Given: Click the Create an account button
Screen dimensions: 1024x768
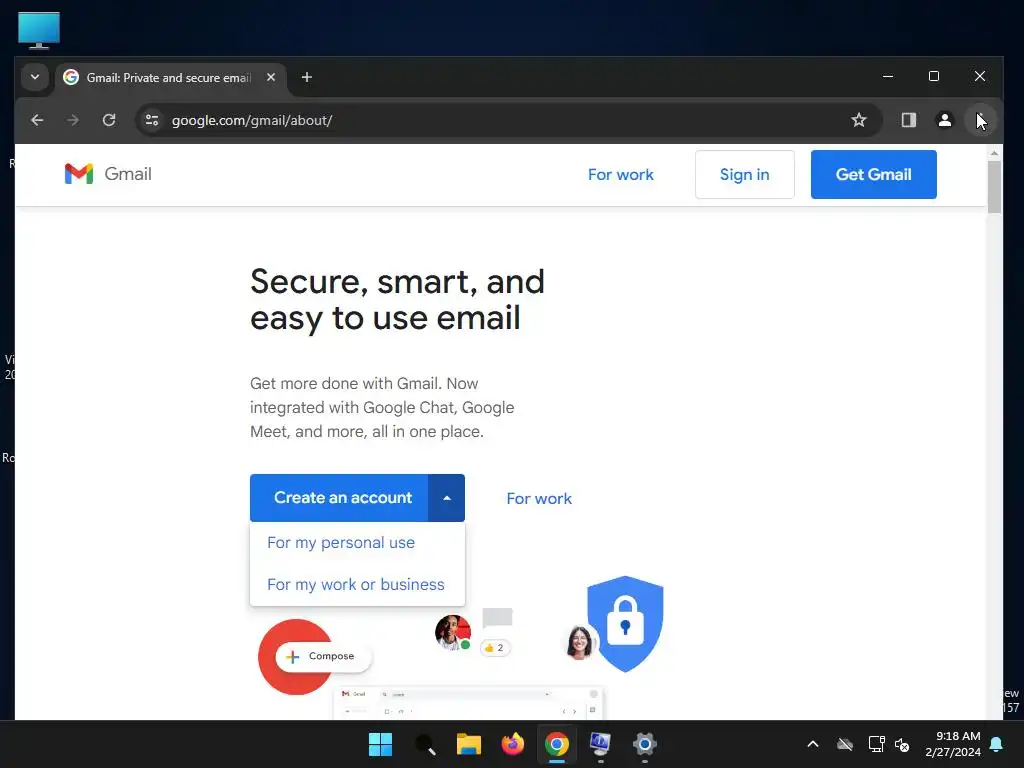Looking at the screenshot, I should click(x=340, y=498).
